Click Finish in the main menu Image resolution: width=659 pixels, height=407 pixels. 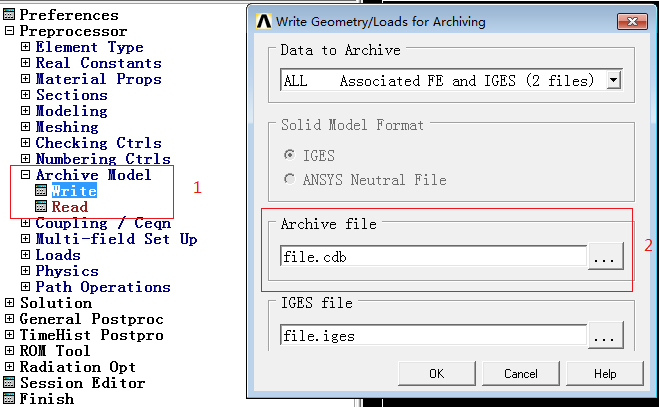47,399
